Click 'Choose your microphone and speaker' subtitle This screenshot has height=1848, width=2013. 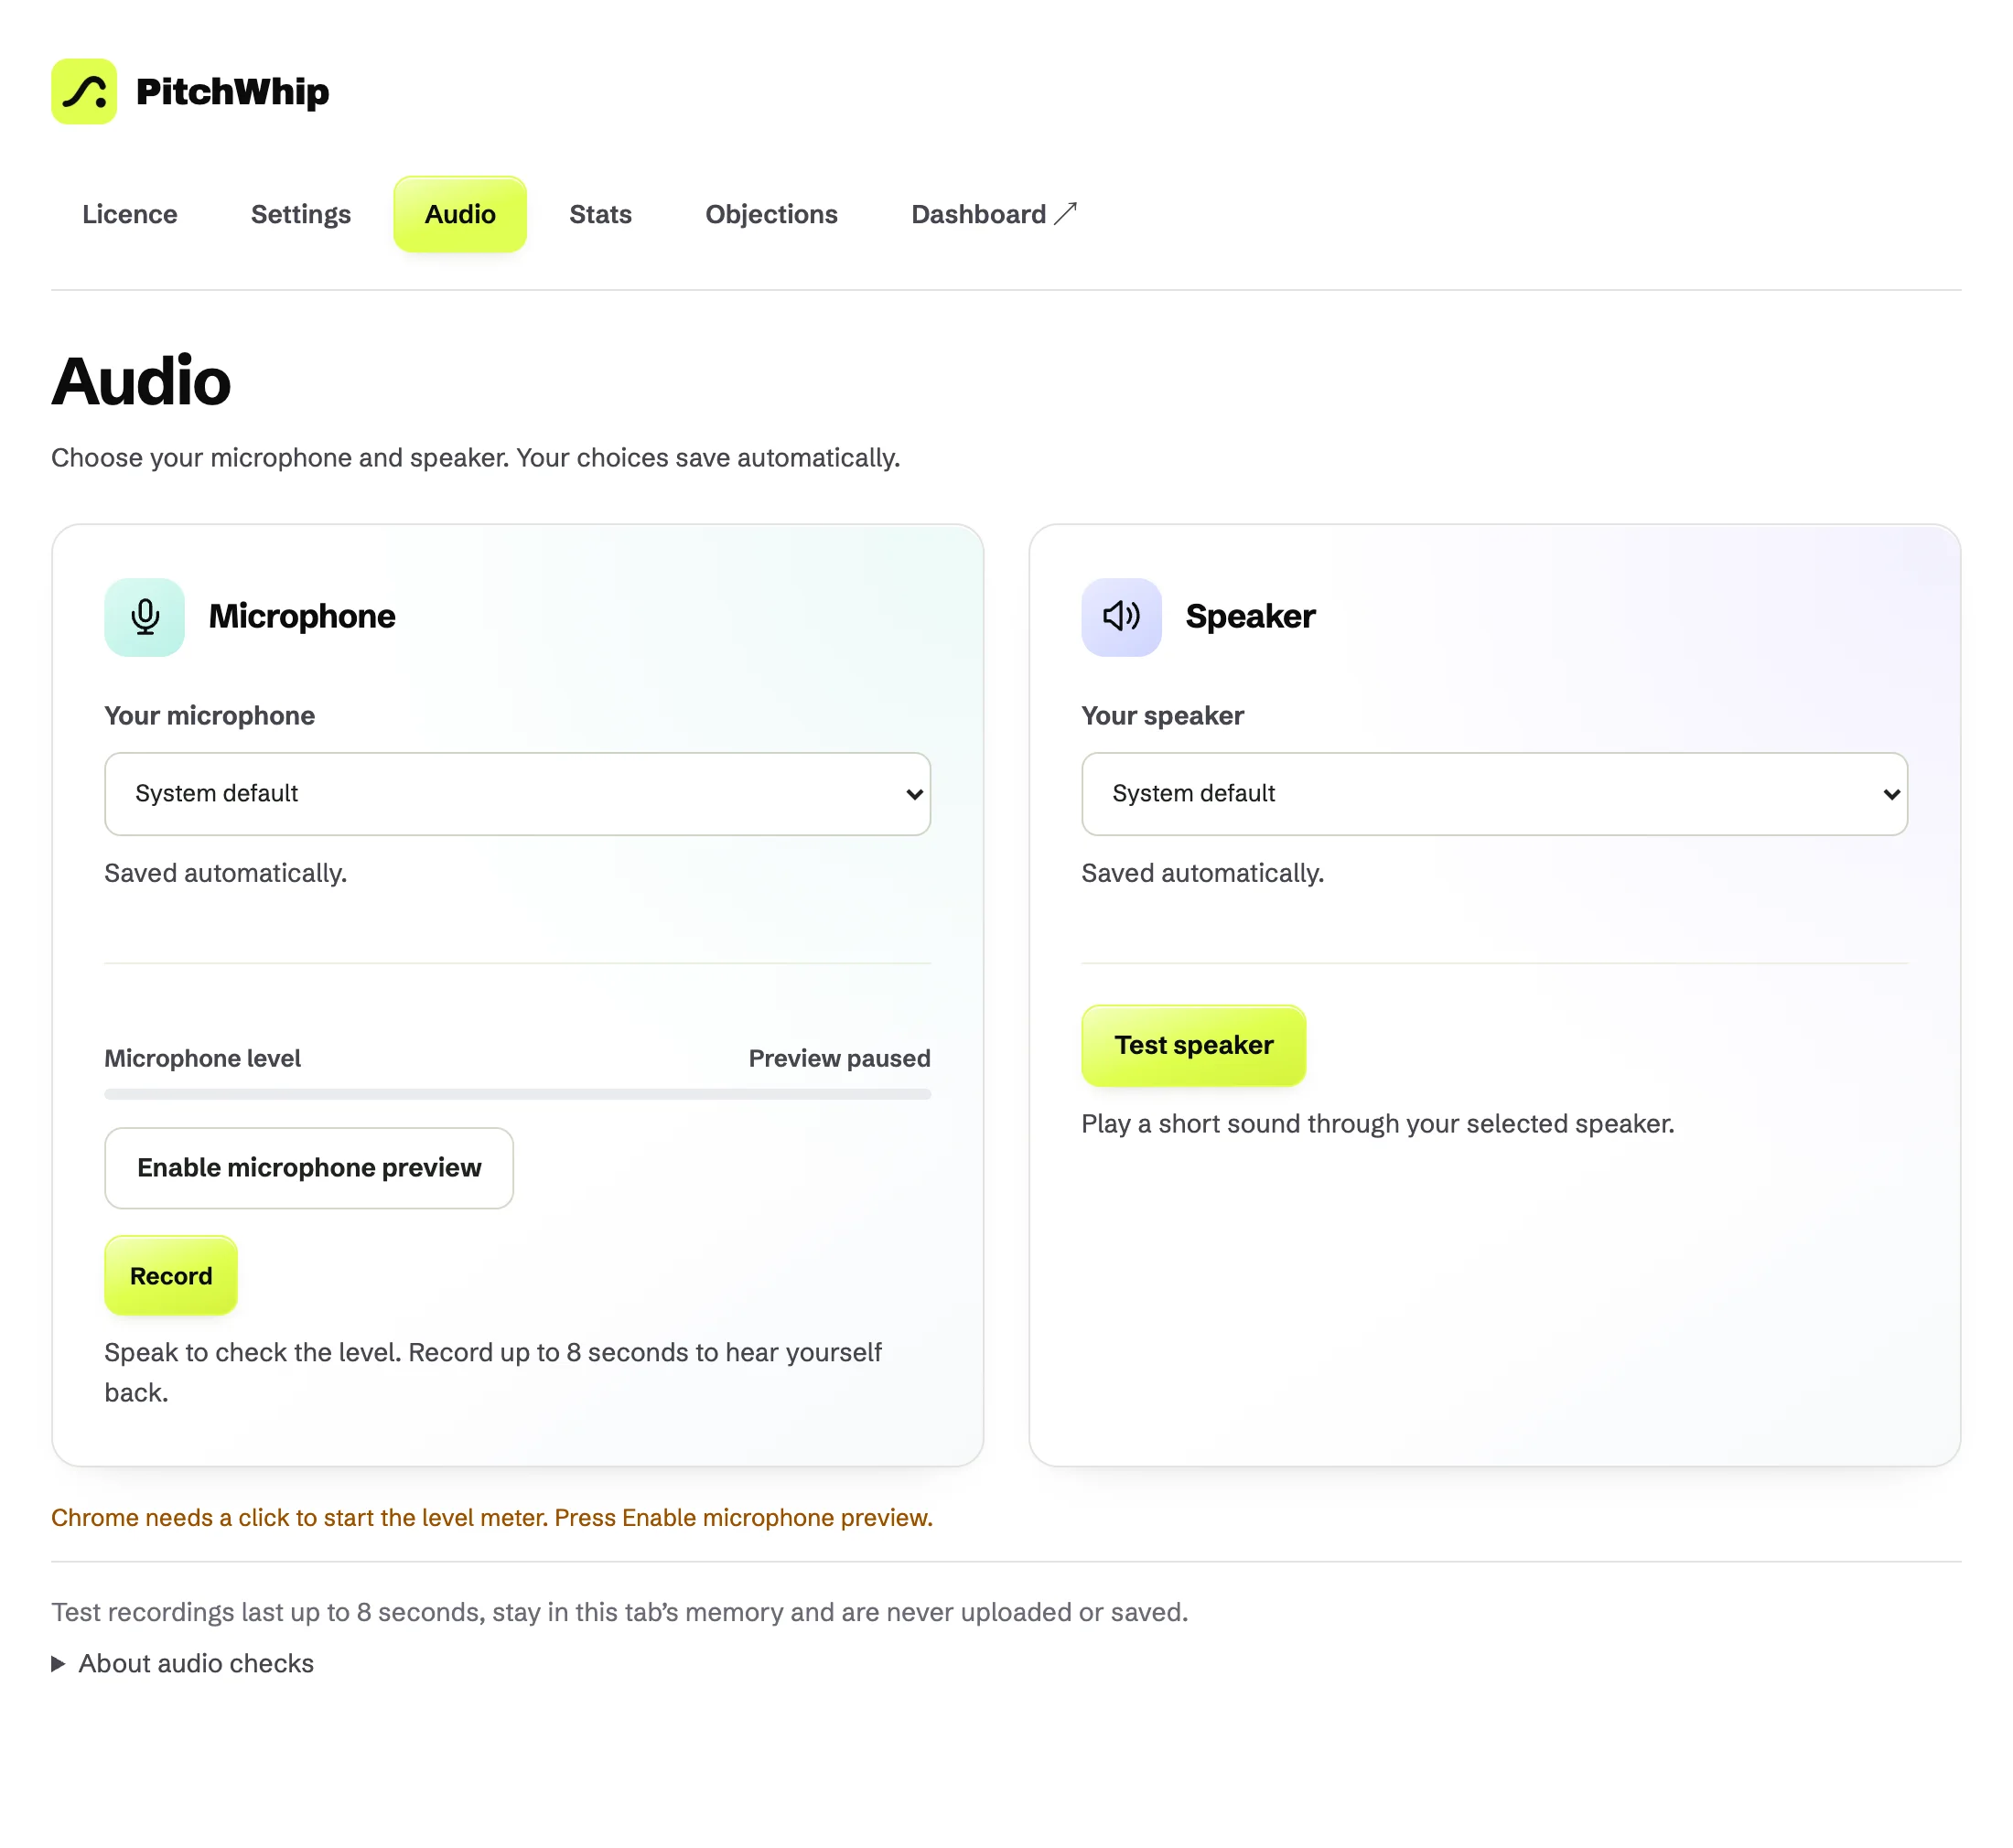476,458
